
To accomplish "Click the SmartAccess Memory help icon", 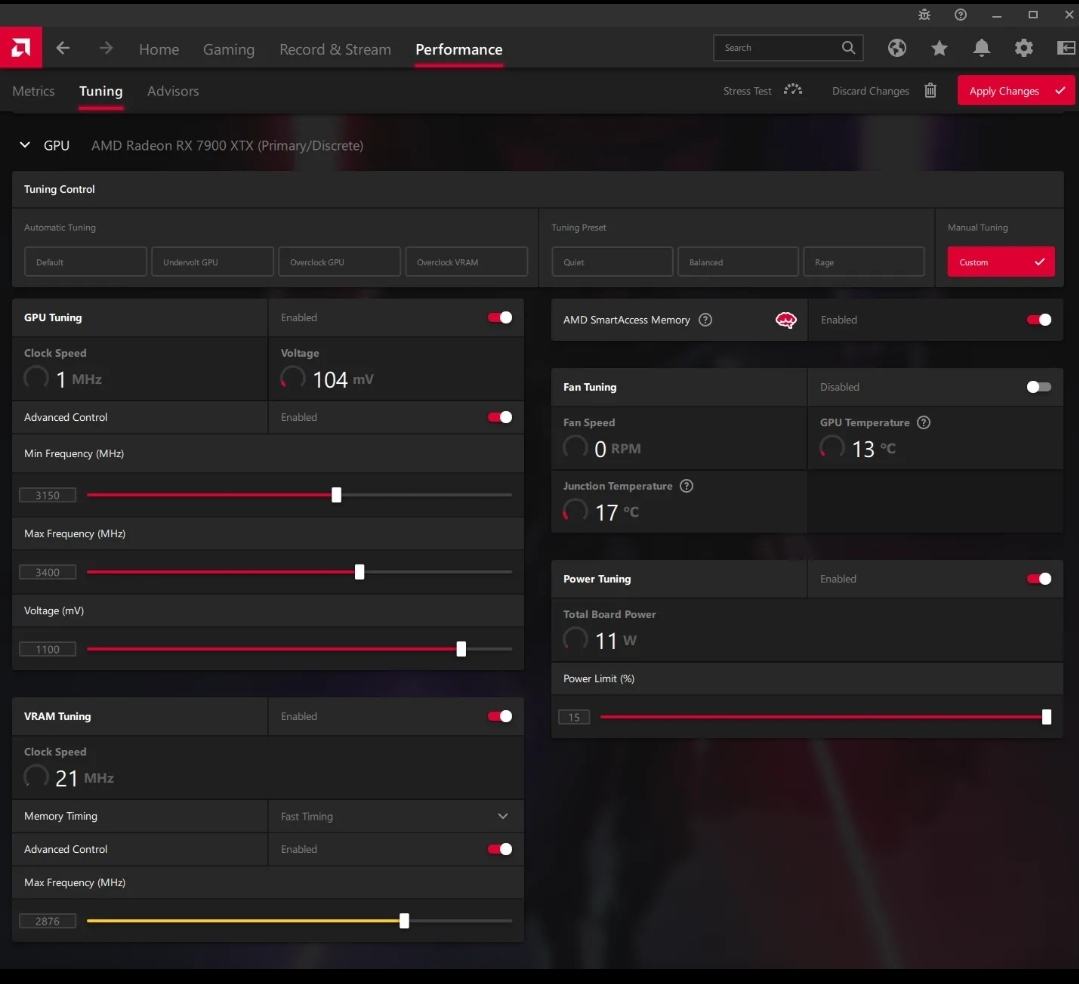I will click(705, 320).
